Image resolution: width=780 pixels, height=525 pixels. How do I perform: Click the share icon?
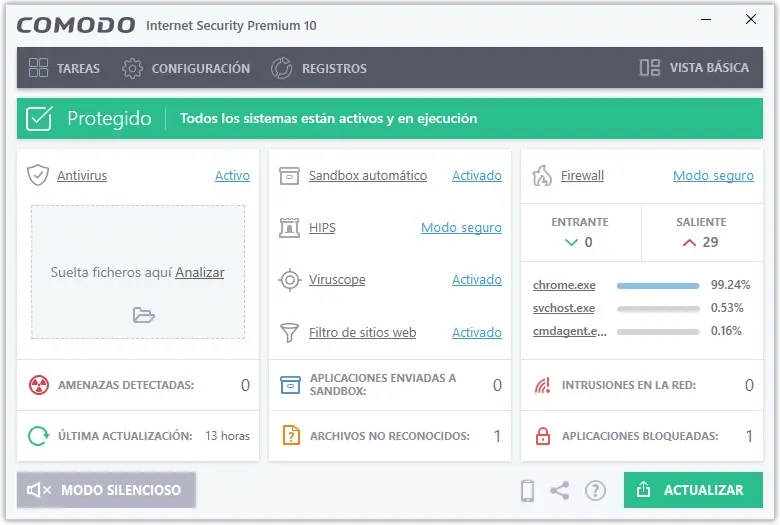tap(560, 491)
